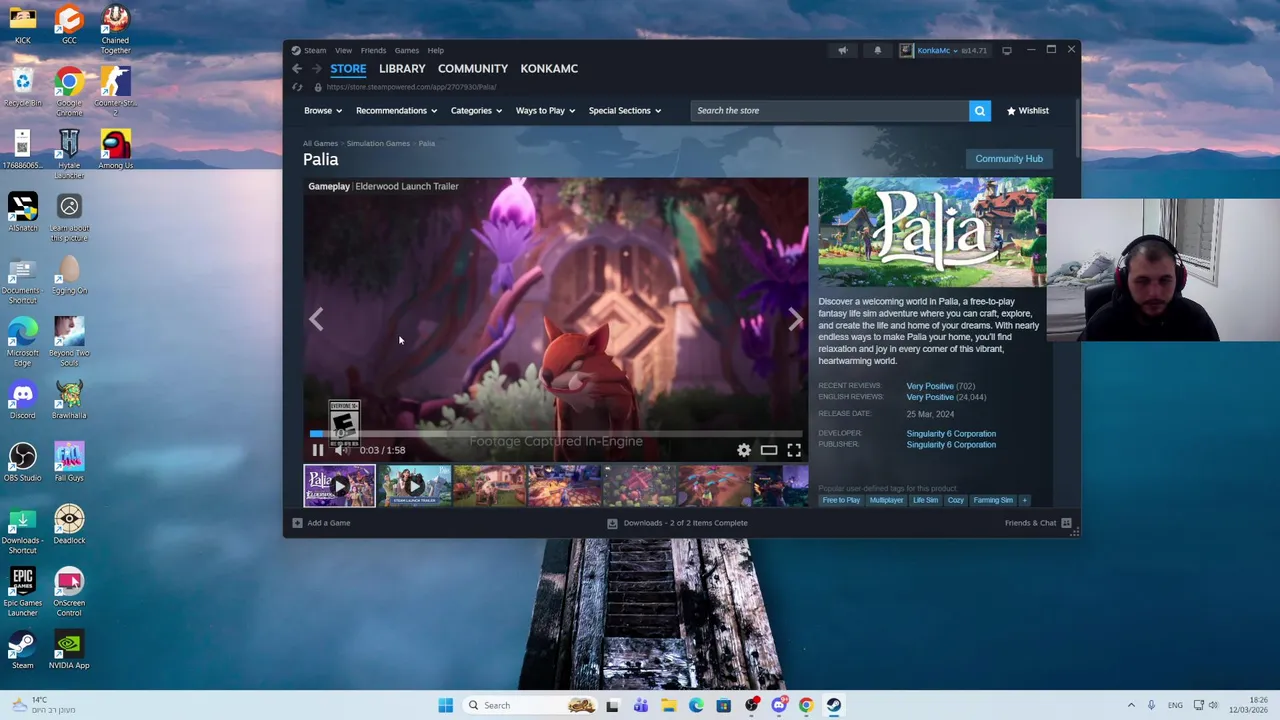Image resolution: width=1280 pixels, height=720 pixels.
Task: Expand more tags with plus button
Action: point(1024,500)
